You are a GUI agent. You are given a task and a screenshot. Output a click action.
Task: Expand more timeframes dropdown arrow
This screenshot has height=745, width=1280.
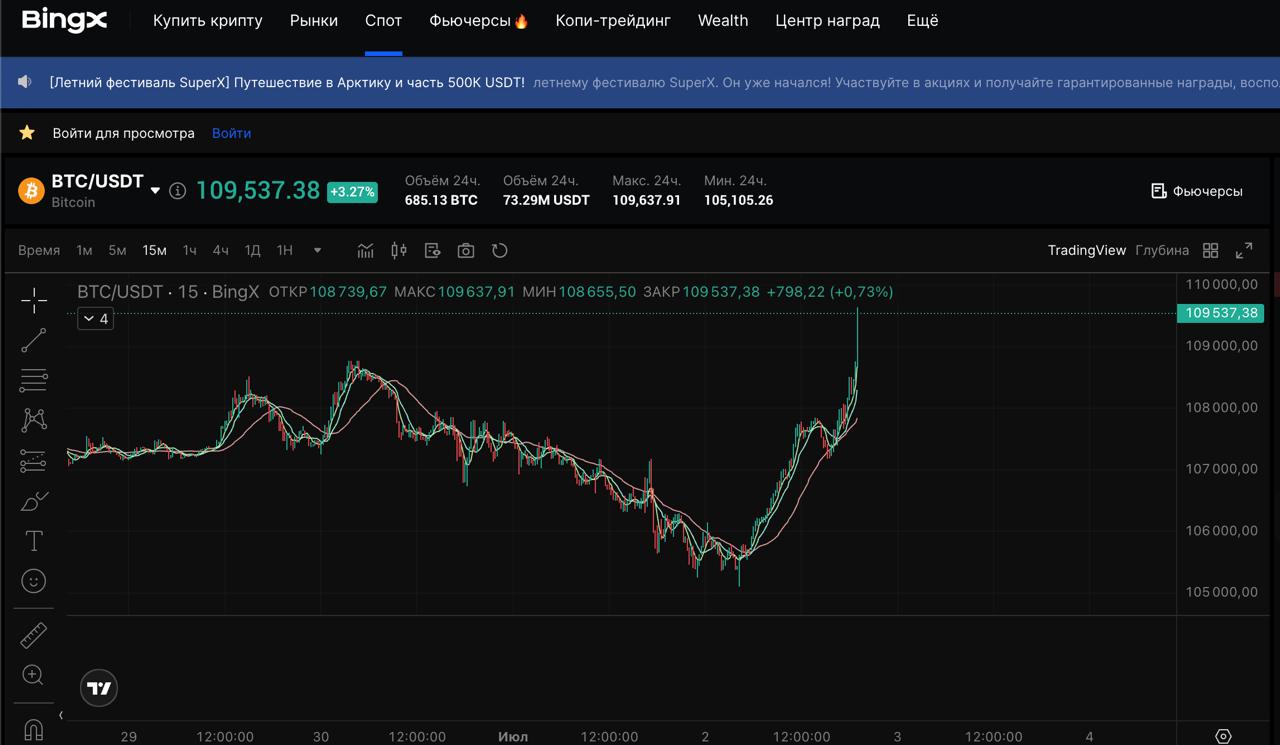(318, 250)
